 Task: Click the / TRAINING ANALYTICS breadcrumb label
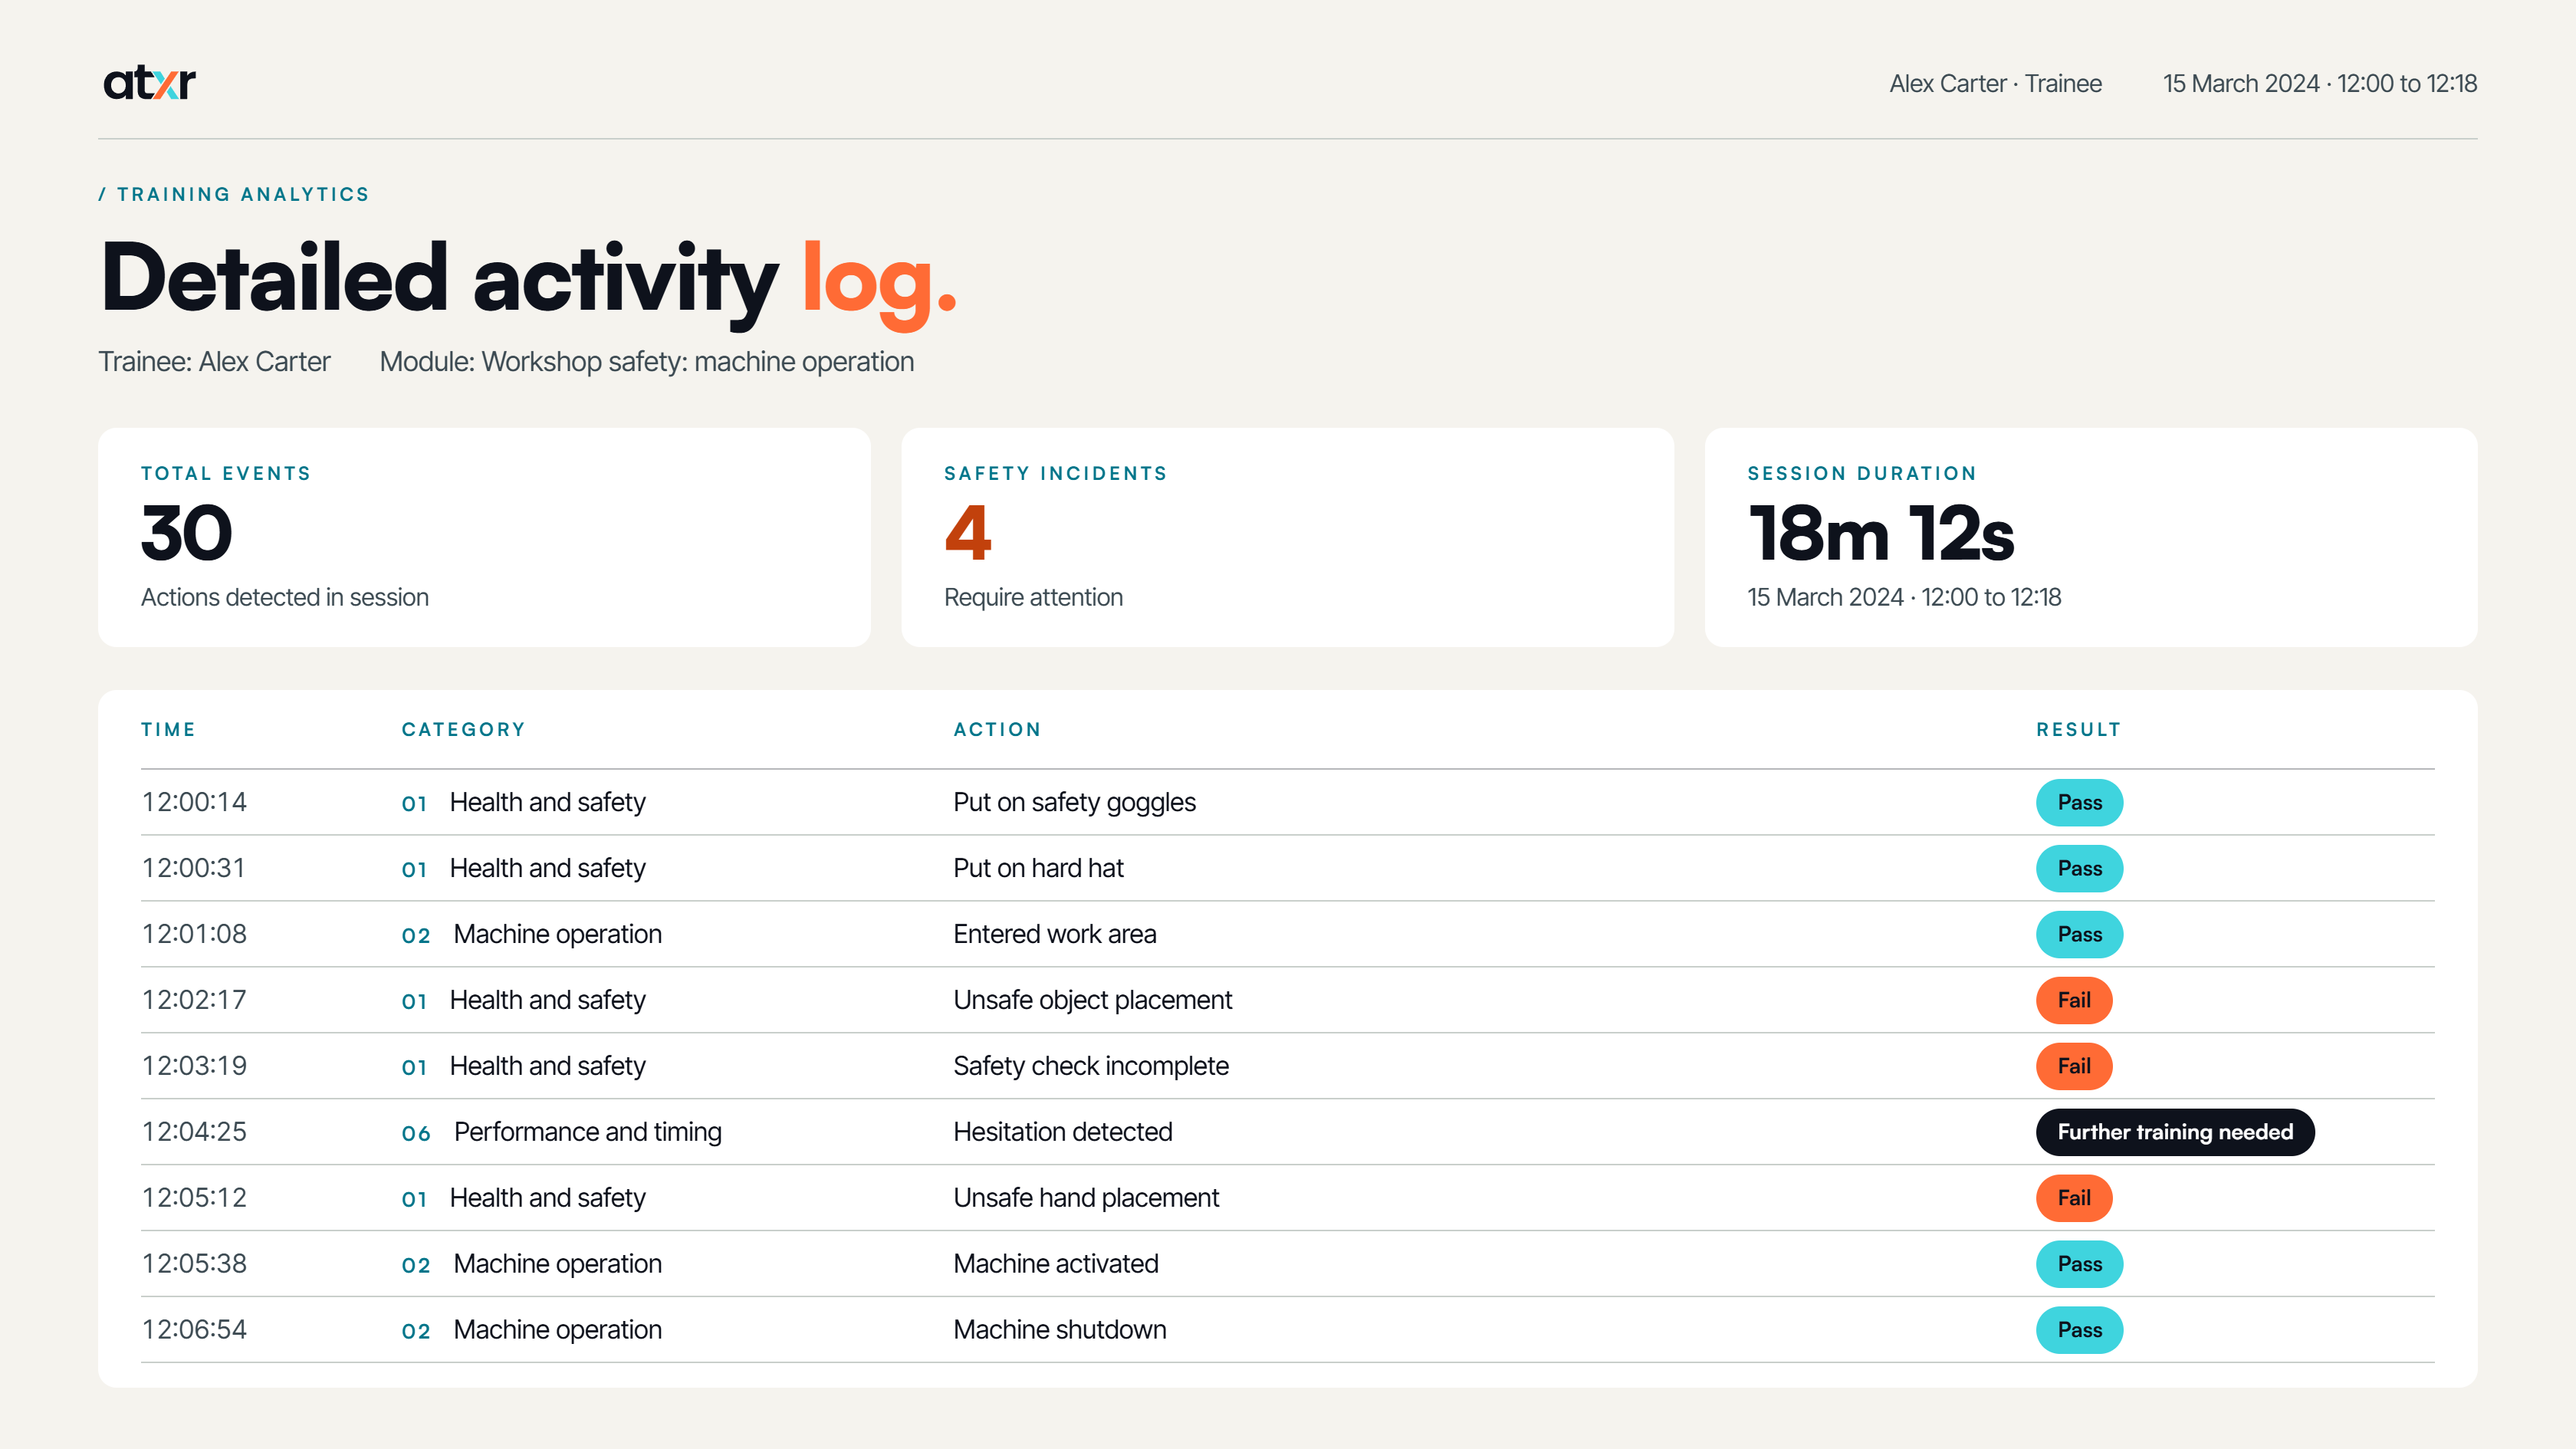coord(234,194)
